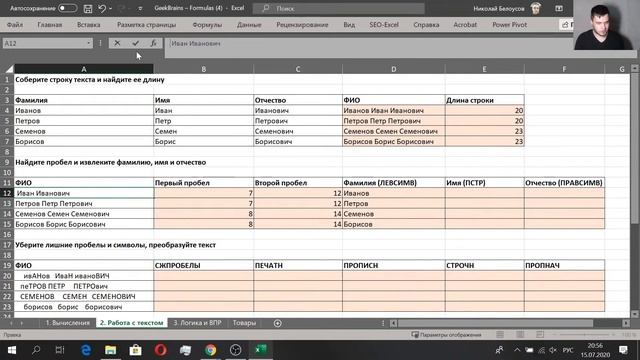
Task: Add a new sheet with plus icon
Action: [x=278, y=323]
